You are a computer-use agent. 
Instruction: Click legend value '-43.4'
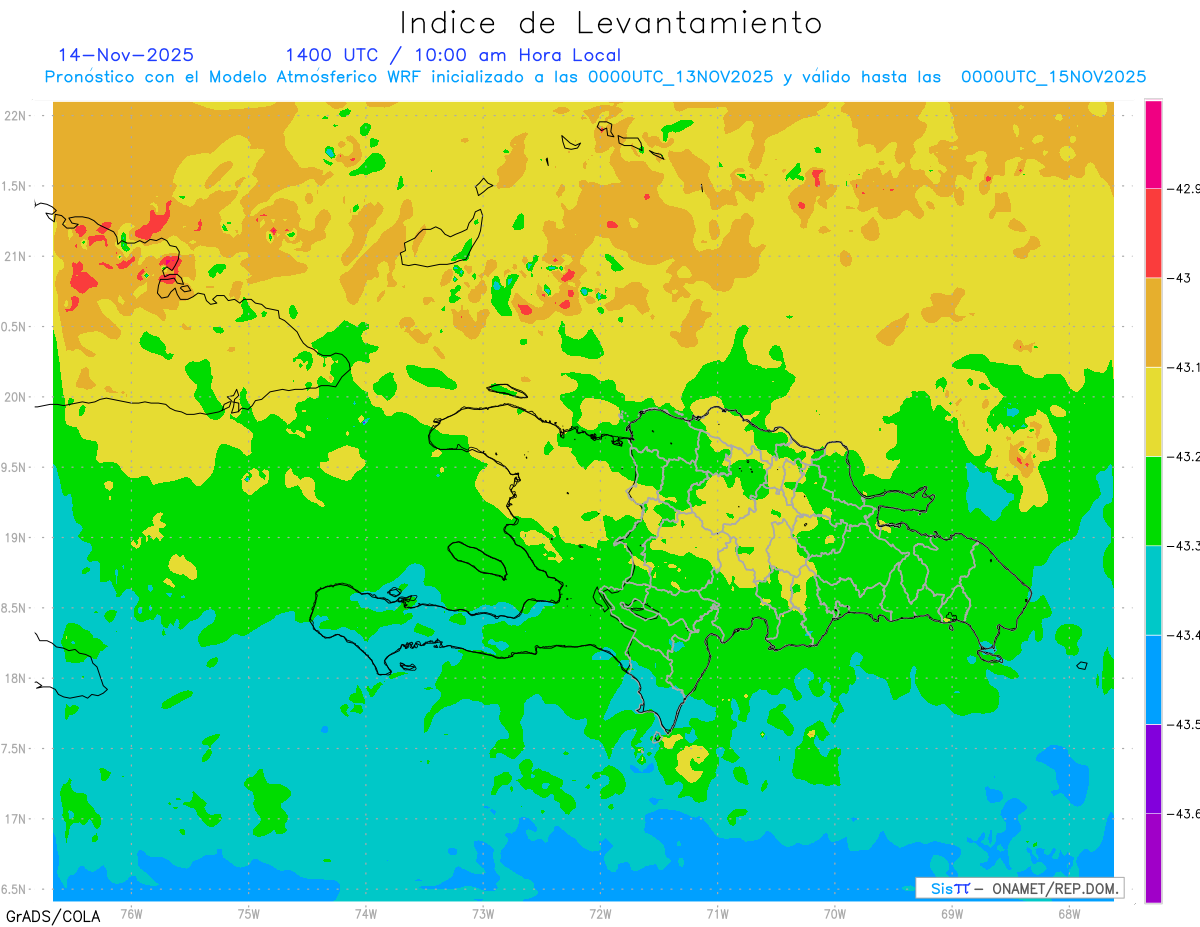pos(1183,635)
